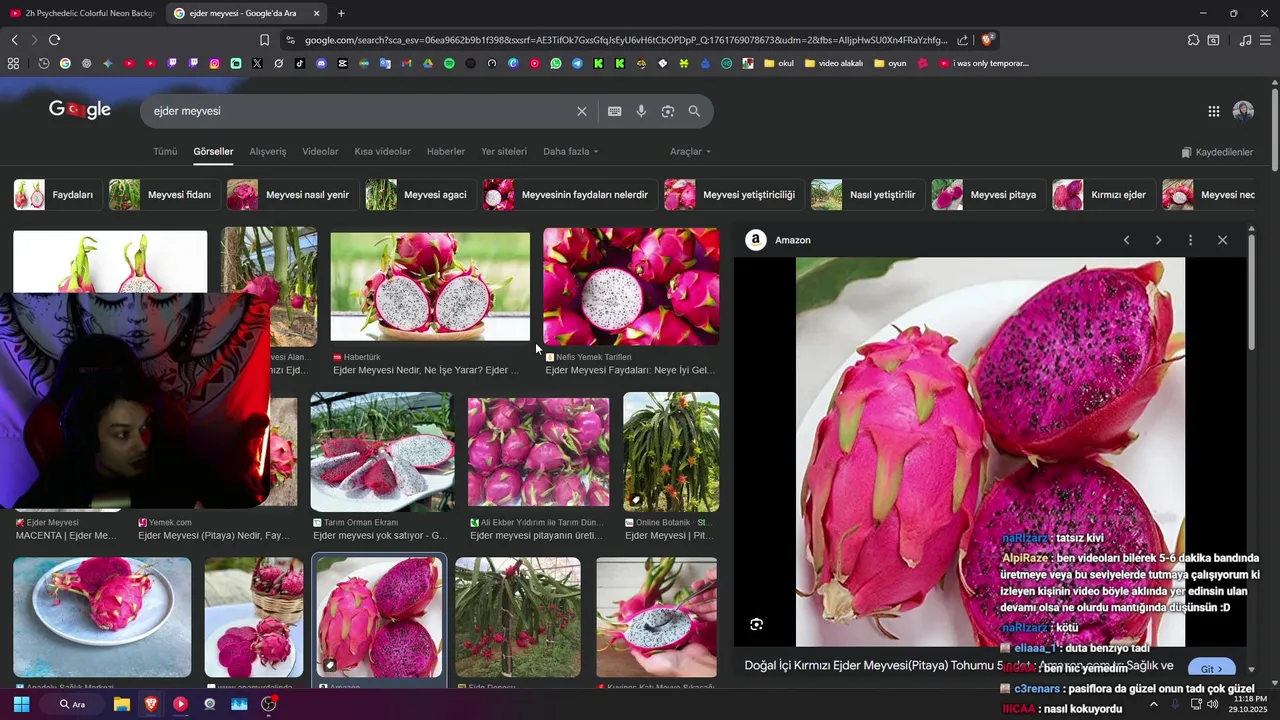This screenshot has width=1280, height=720.
Task: Open the 'okul' bookmarks folder
Action: [x=779, y=63]
